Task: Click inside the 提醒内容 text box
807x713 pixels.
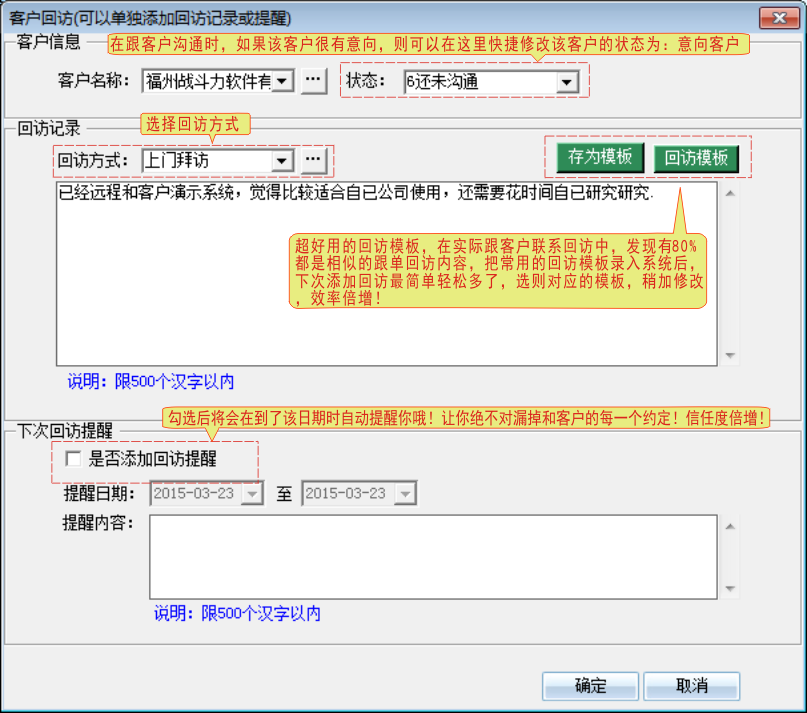Action: point(433,557)
